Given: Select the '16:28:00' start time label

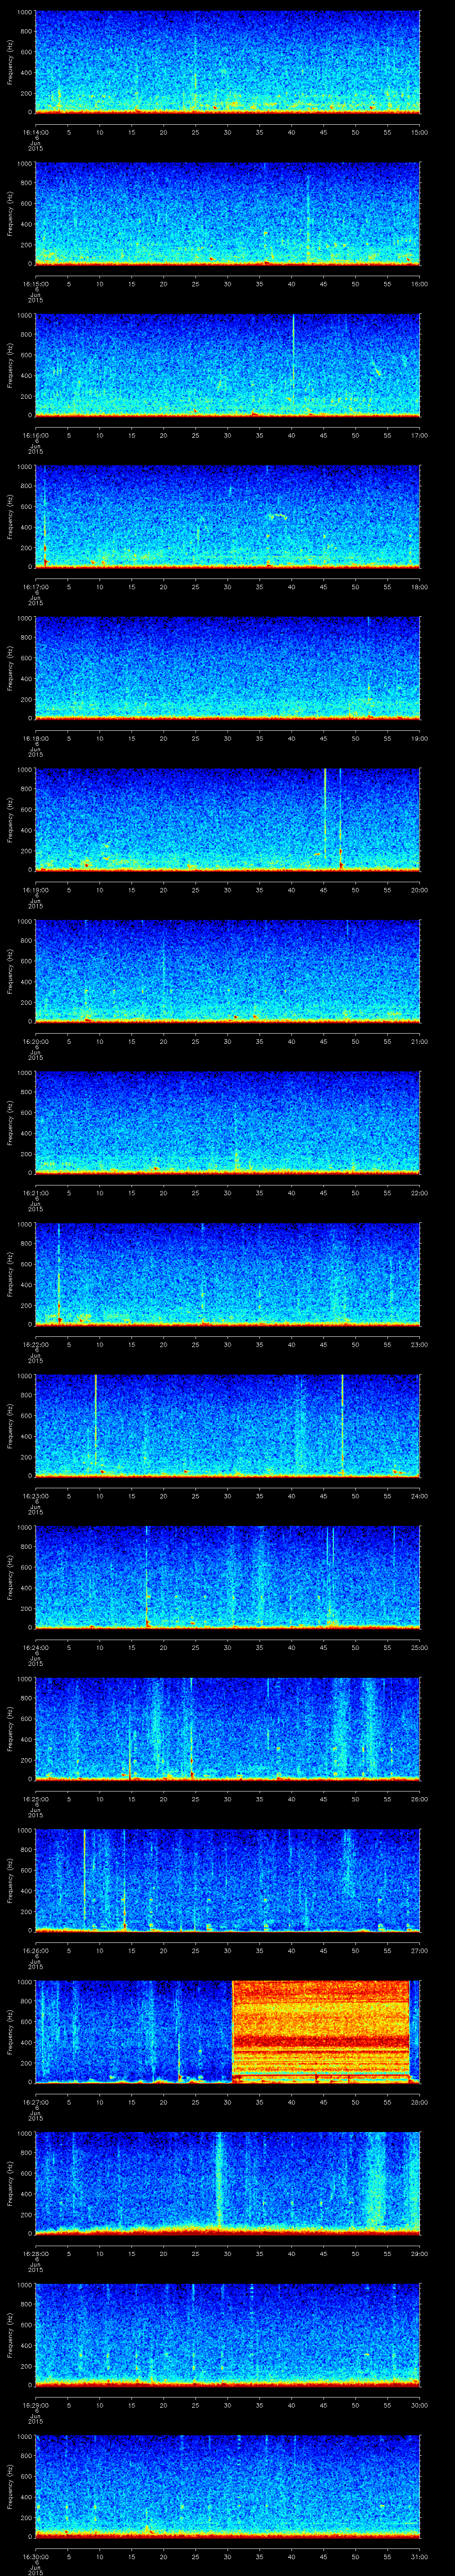Looking at the screenshot, I should click(35, 2253).
